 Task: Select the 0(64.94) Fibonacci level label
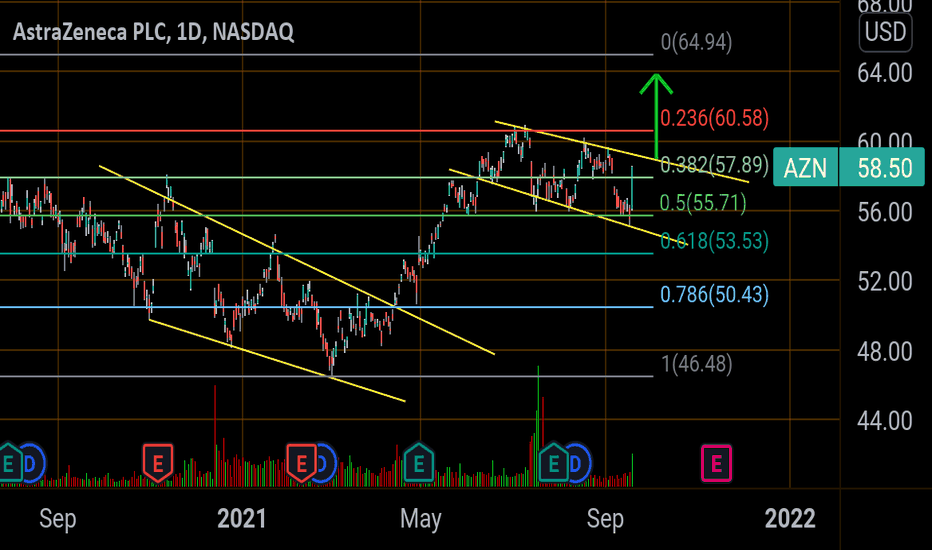click(x=696, y=42)
